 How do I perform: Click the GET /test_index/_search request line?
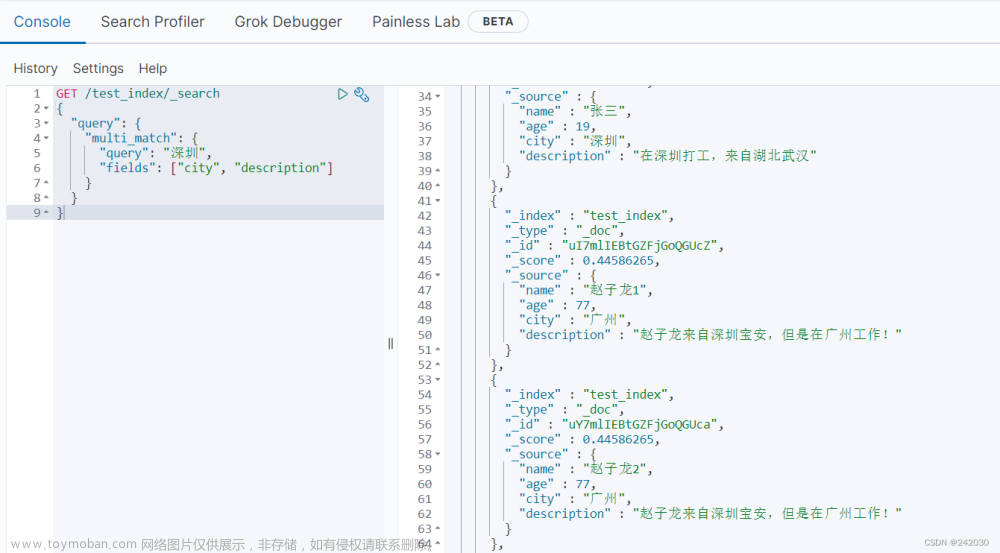[138, 94]
